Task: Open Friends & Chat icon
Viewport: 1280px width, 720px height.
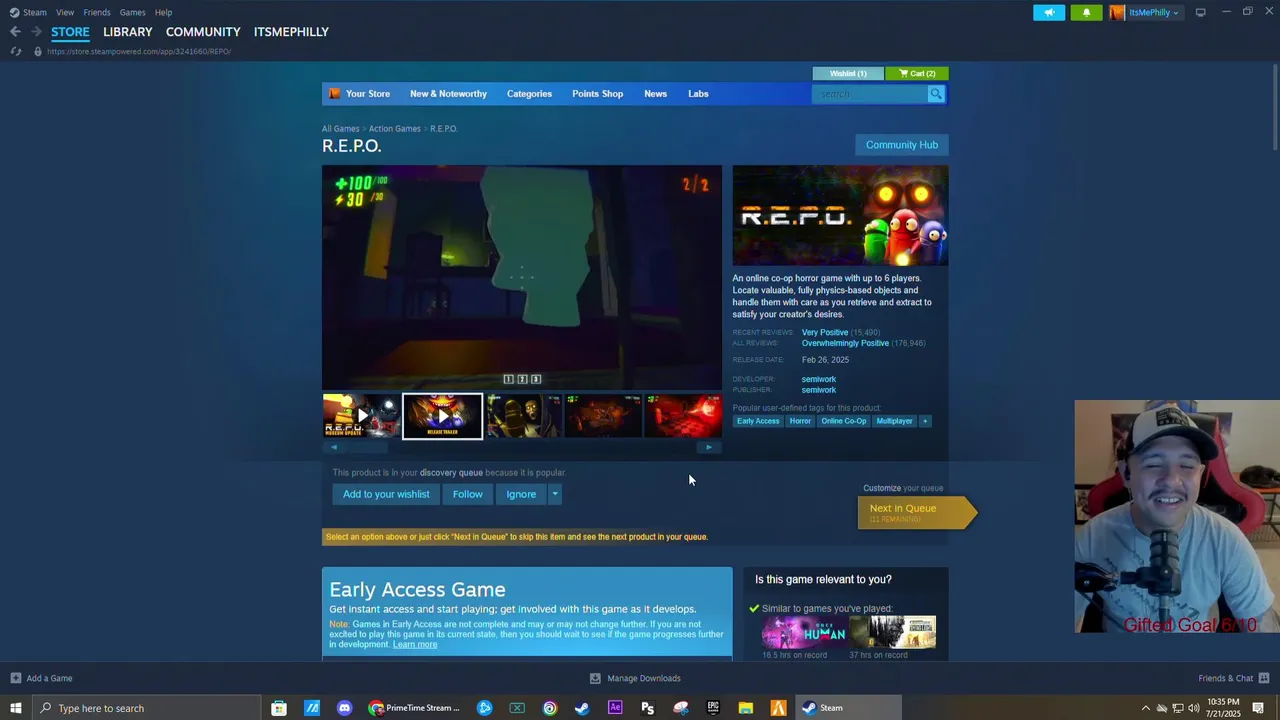Action: [1263, 678]
